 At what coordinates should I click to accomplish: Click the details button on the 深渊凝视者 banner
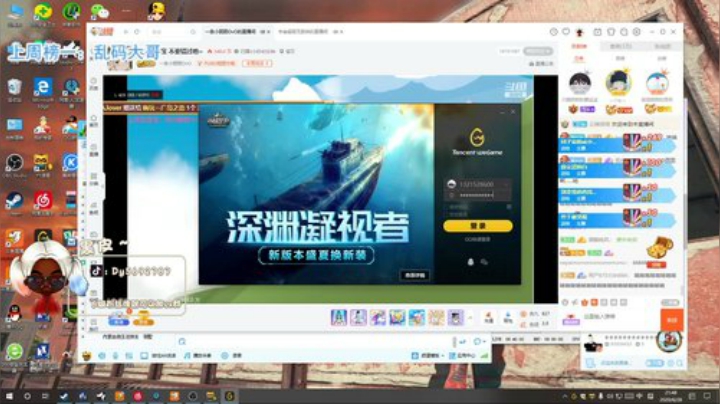coord(415,275)
